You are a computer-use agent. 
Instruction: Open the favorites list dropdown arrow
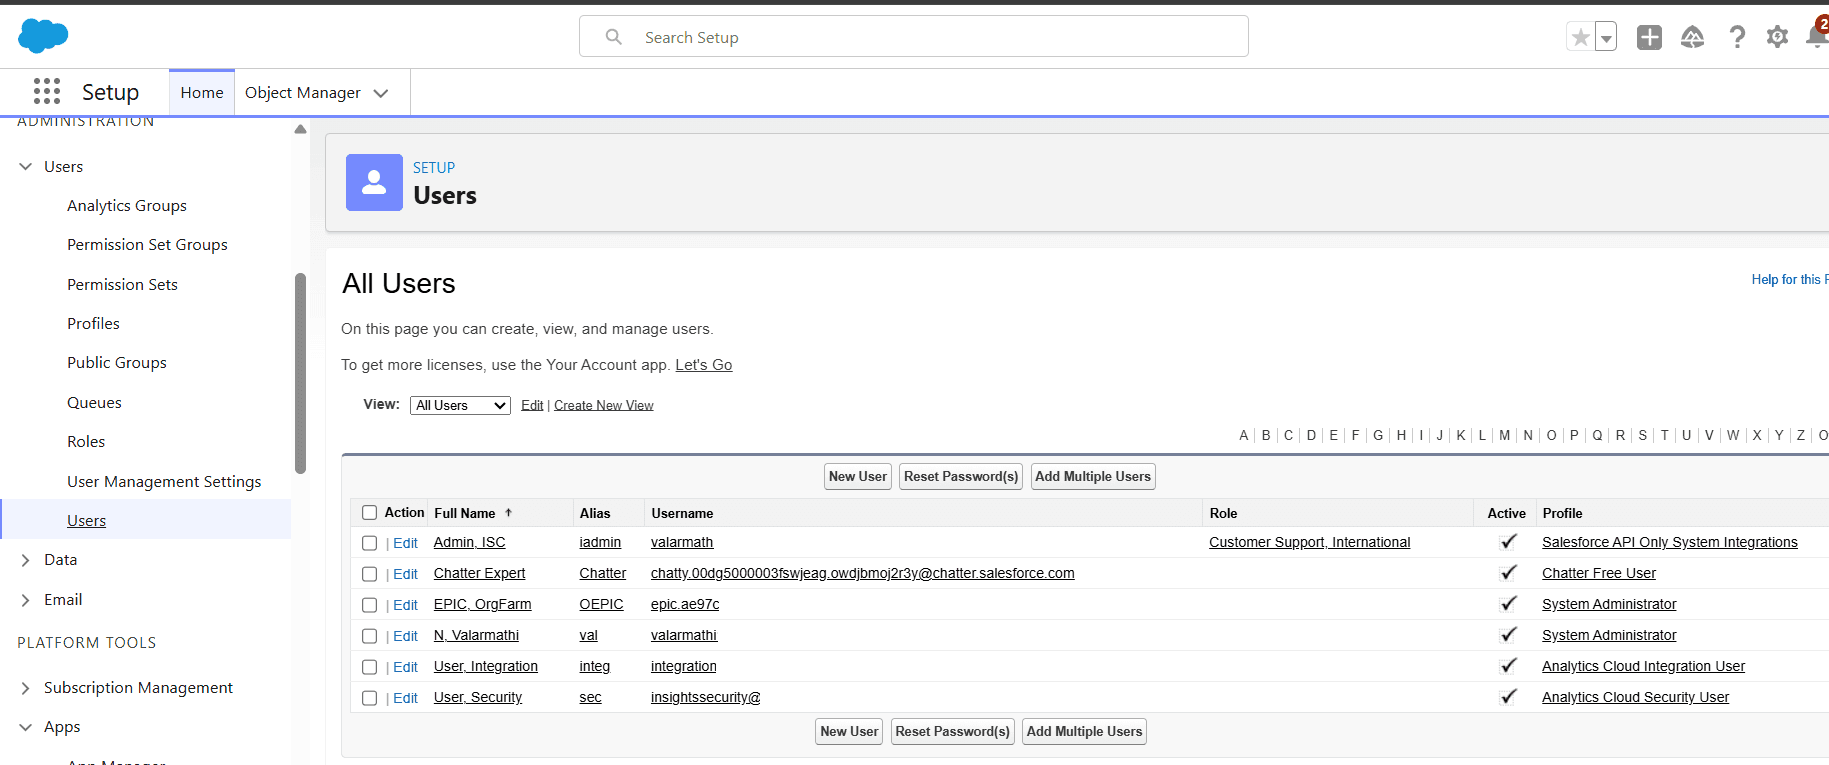(1606, 37)
